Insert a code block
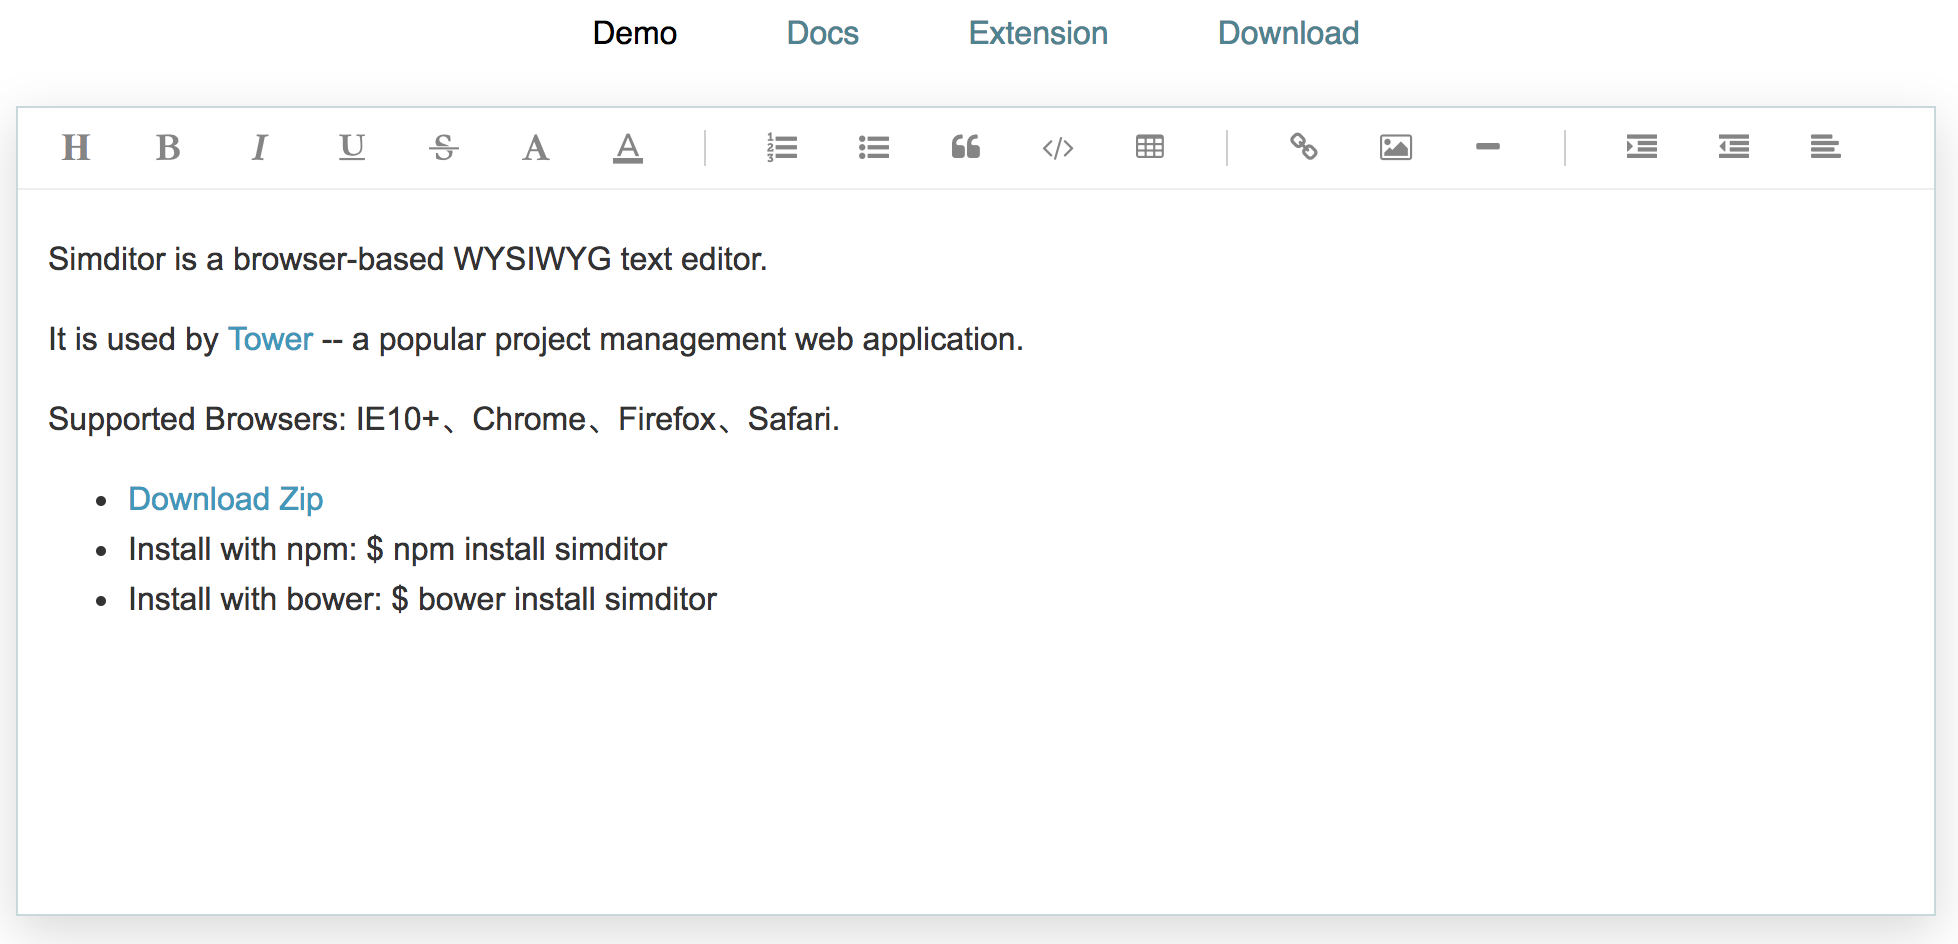Viewport: 1958px width, 944px height. 1058,148
